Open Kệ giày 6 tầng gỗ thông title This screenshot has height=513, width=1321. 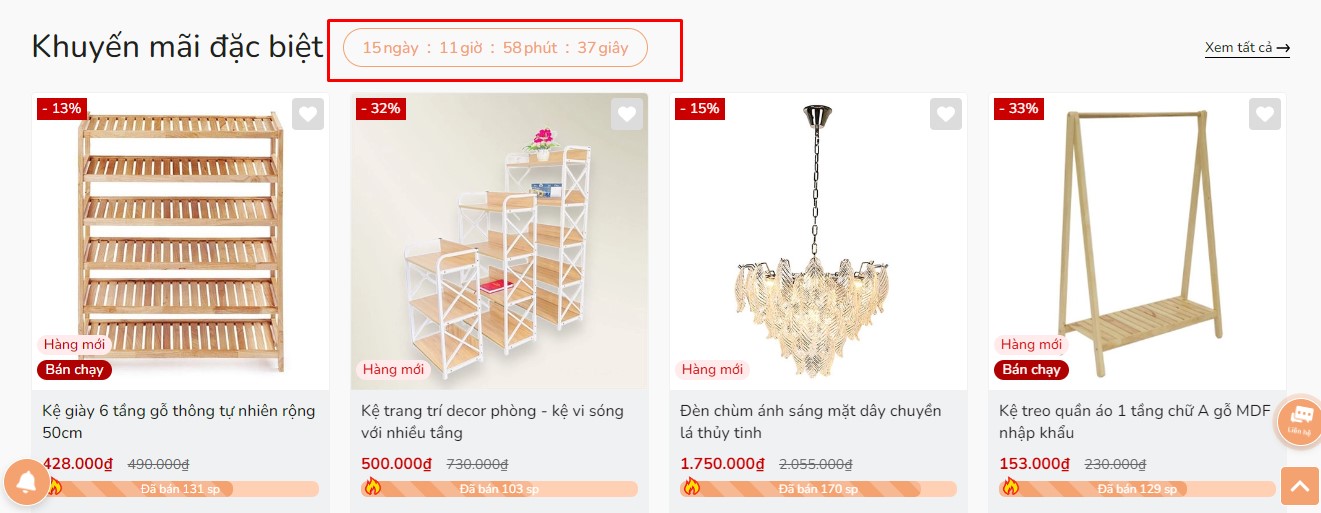(x=179, y=421)
